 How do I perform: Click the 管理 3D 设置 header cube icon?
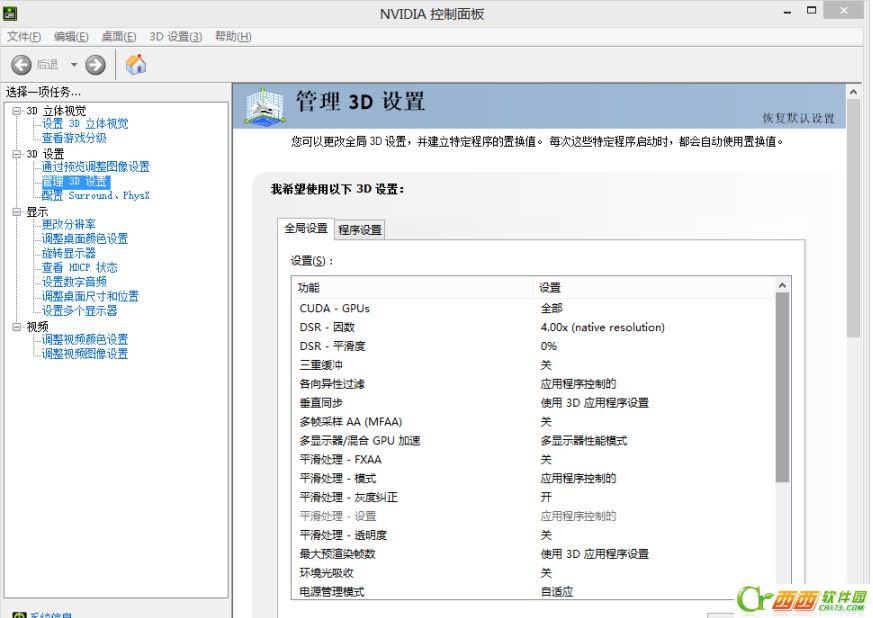pyautogui.click(x=265, y=106)
